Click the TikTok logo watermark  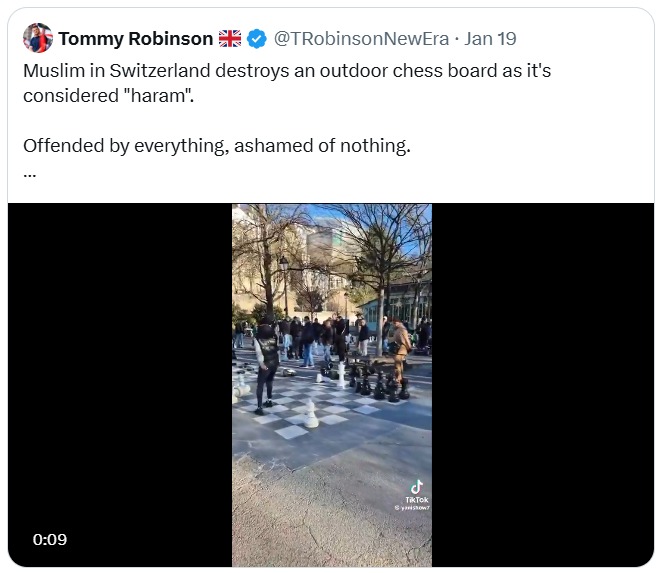(416, 487)
